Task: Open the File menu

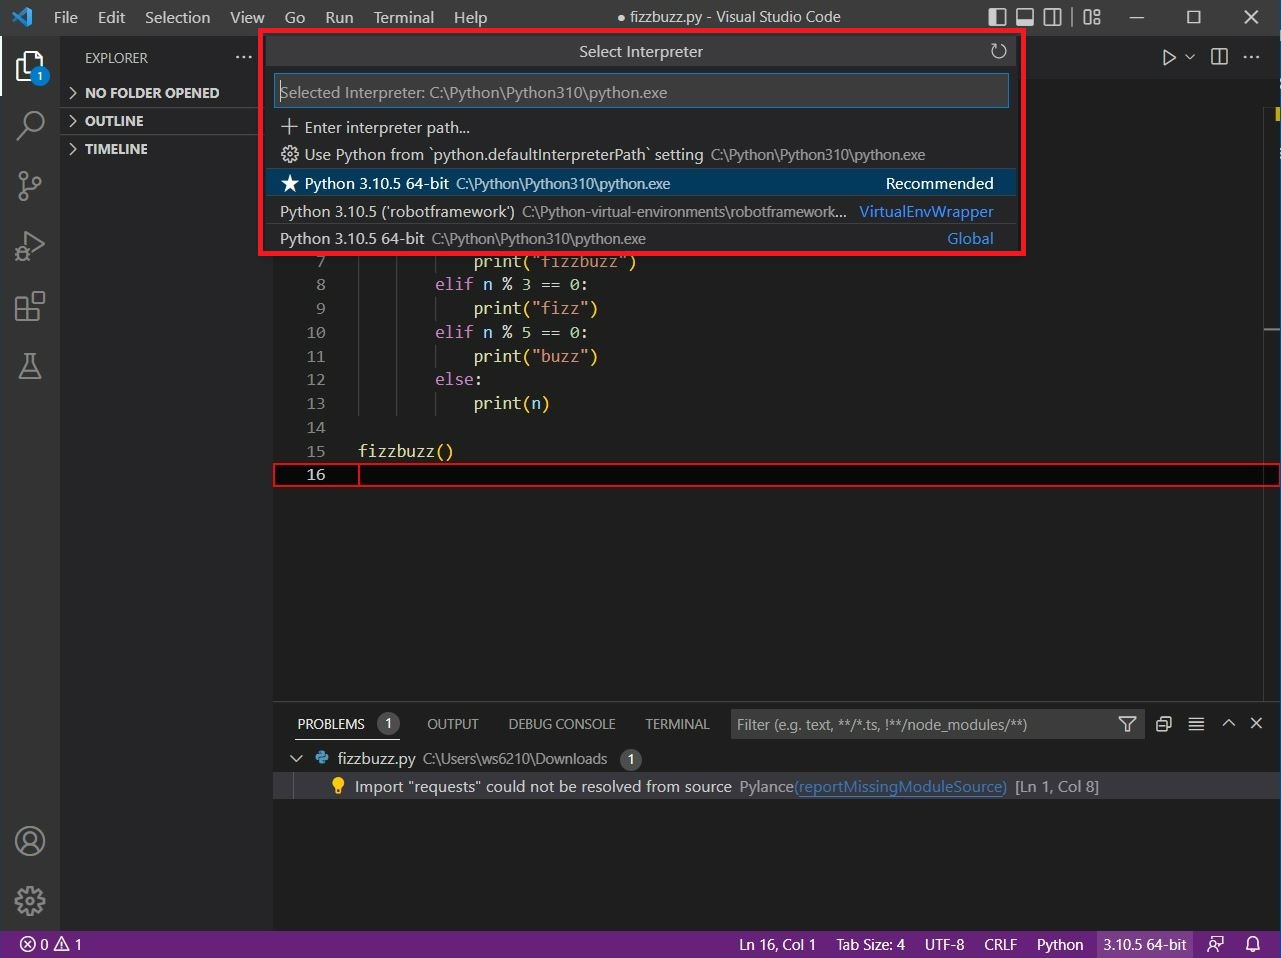Action: point(66,17)
